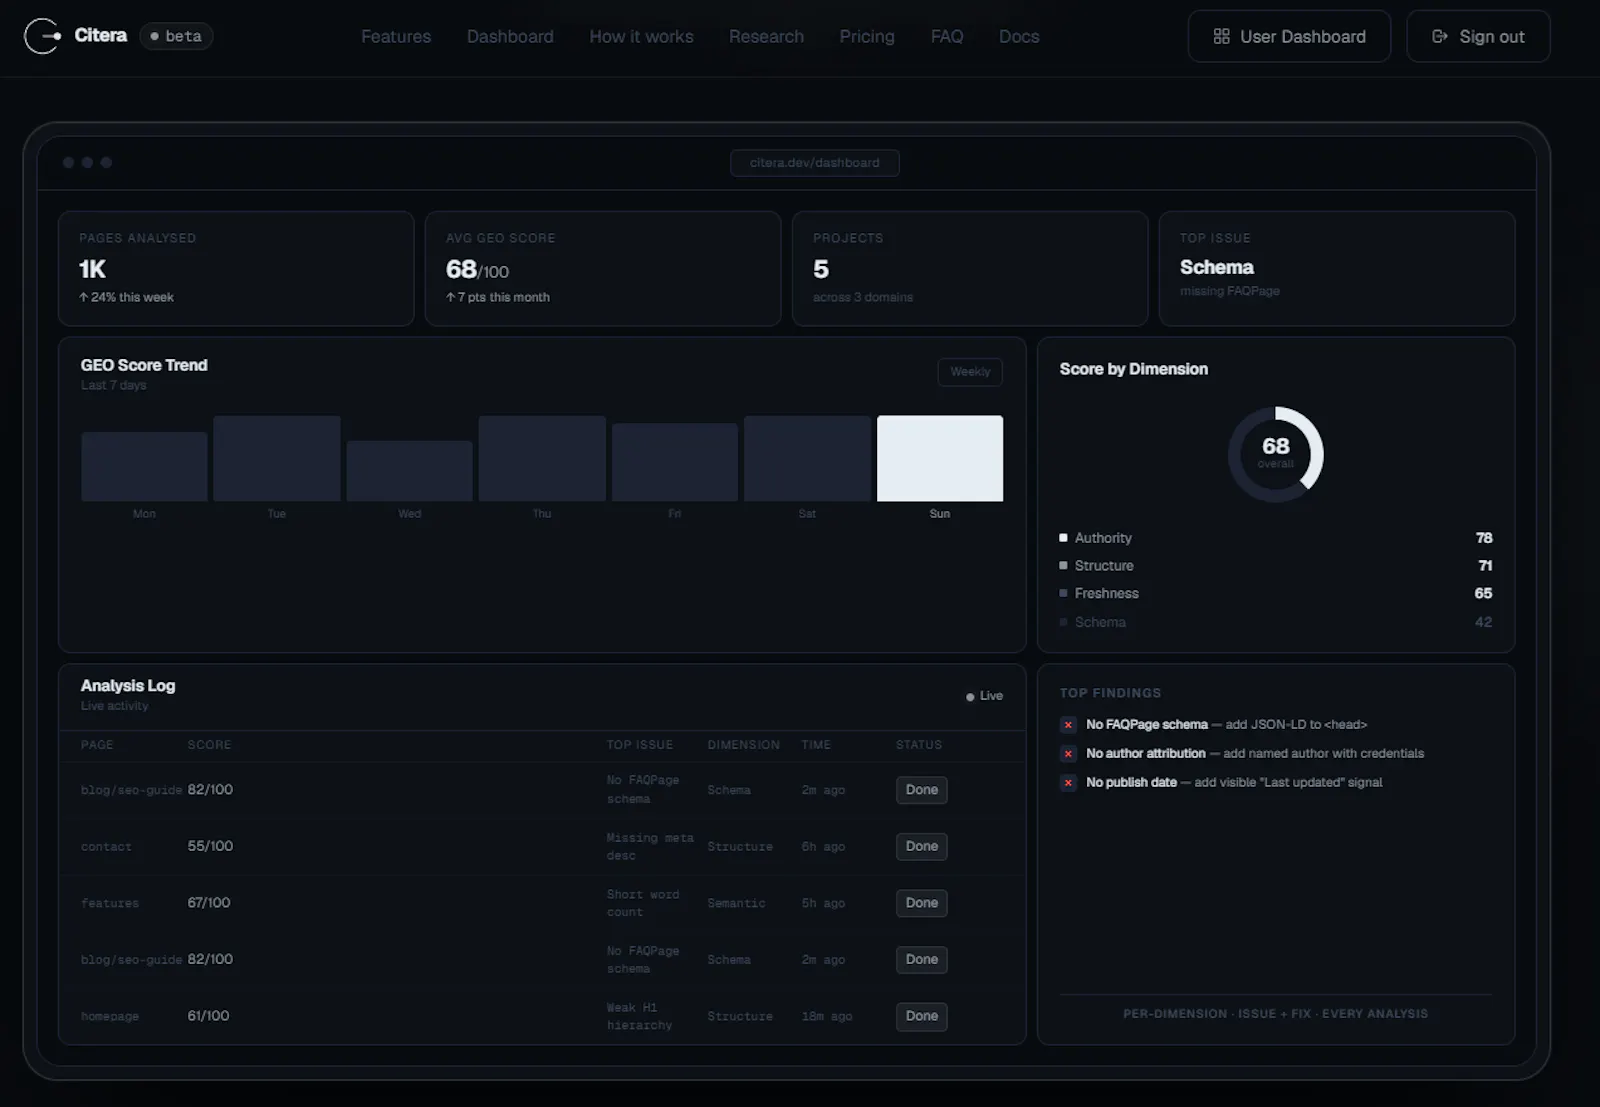
Task: Open the How it works page
Action: click(641, 36)
